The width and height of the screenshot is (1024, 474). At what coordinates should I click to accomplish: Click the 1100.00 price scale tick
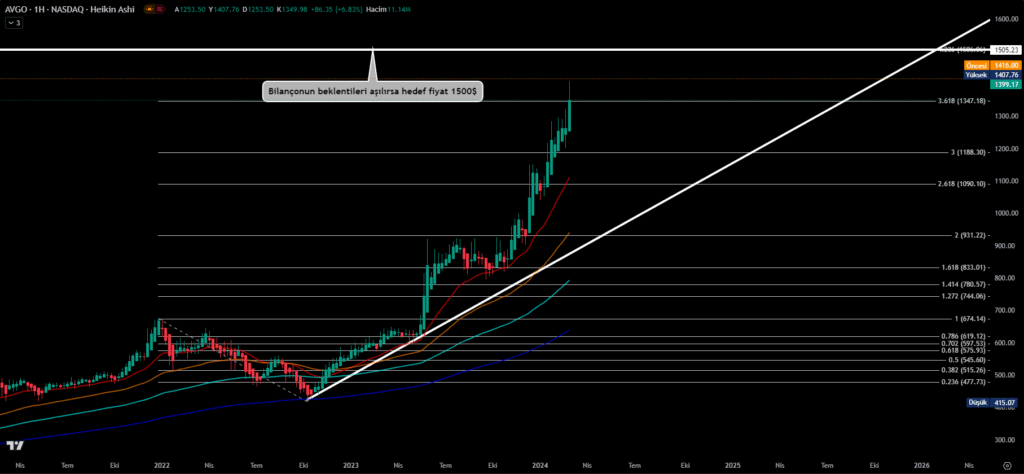pyautogui.click(x=1005, y=181)
